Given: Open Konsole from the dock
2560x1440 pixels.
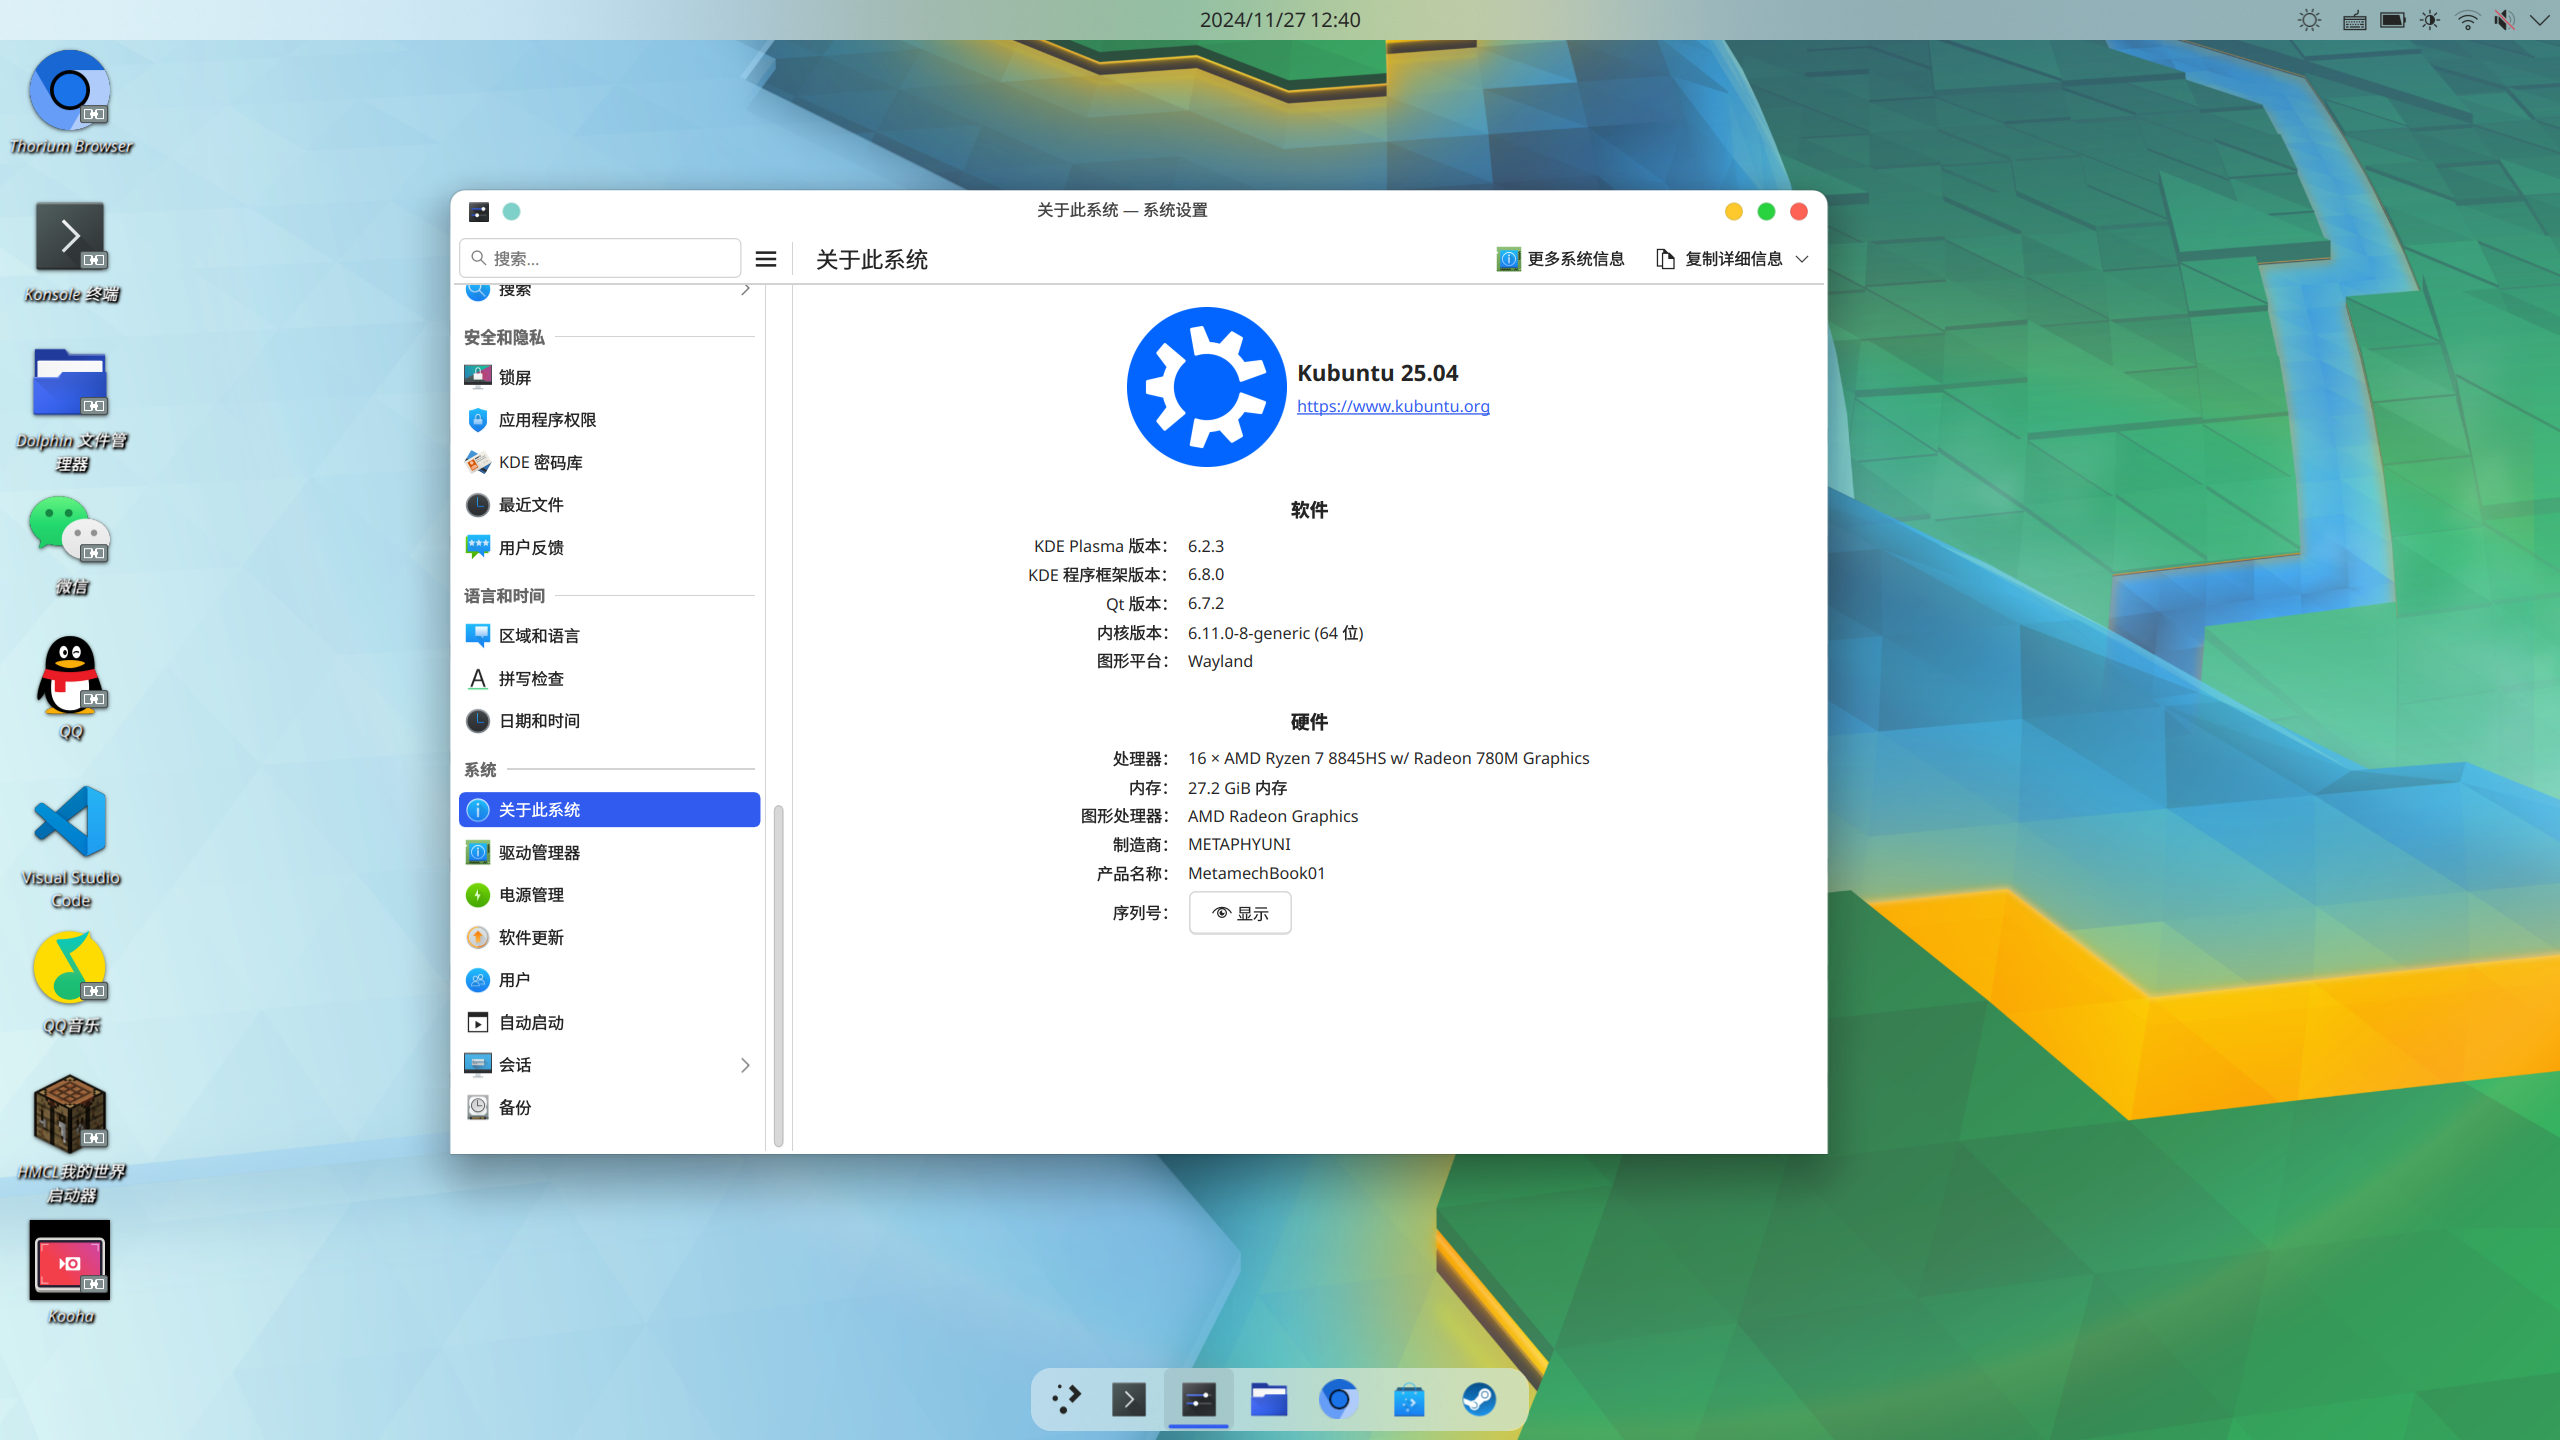Looking at the screenshot, I should point(1129,1399).
